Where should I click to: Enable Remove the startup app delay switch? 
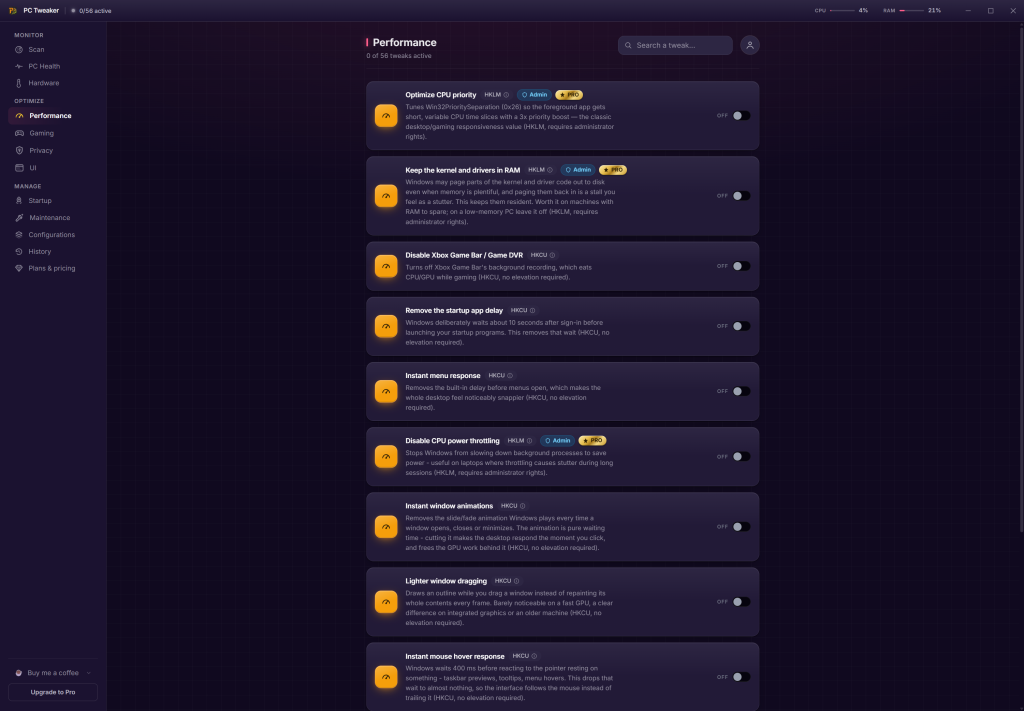tap(741, 326)
